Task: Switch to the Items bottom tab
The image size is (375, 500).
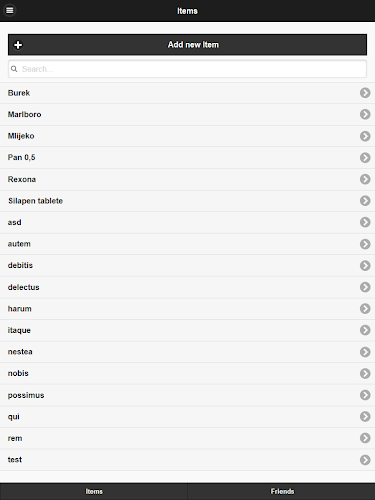Action: 94,491
